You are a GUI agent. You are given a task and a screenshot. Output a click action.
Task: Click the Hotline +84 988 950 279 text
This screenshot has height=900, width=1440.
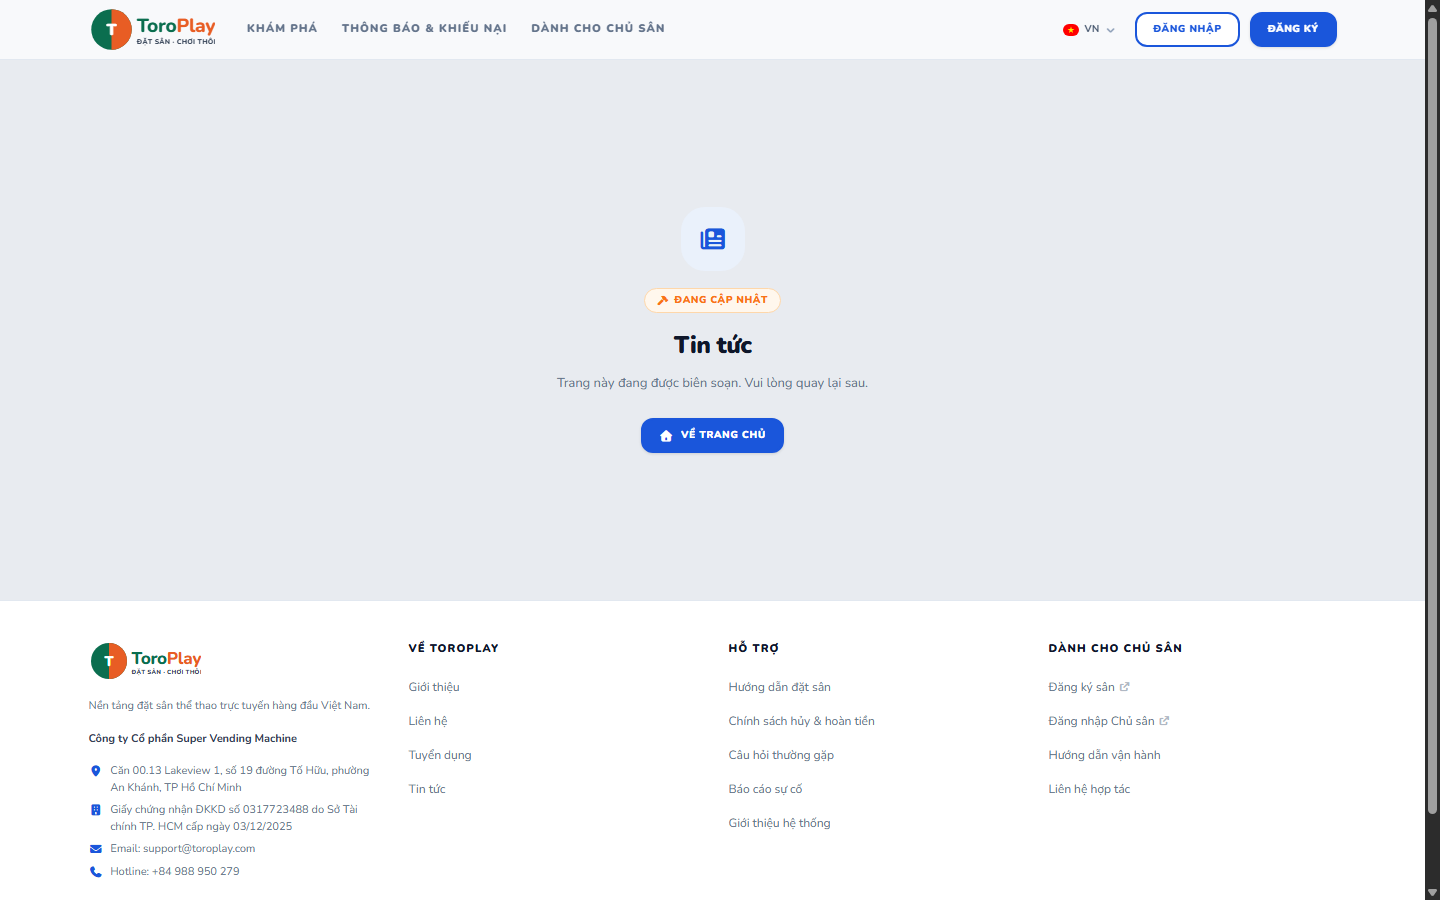pos(175,872)
